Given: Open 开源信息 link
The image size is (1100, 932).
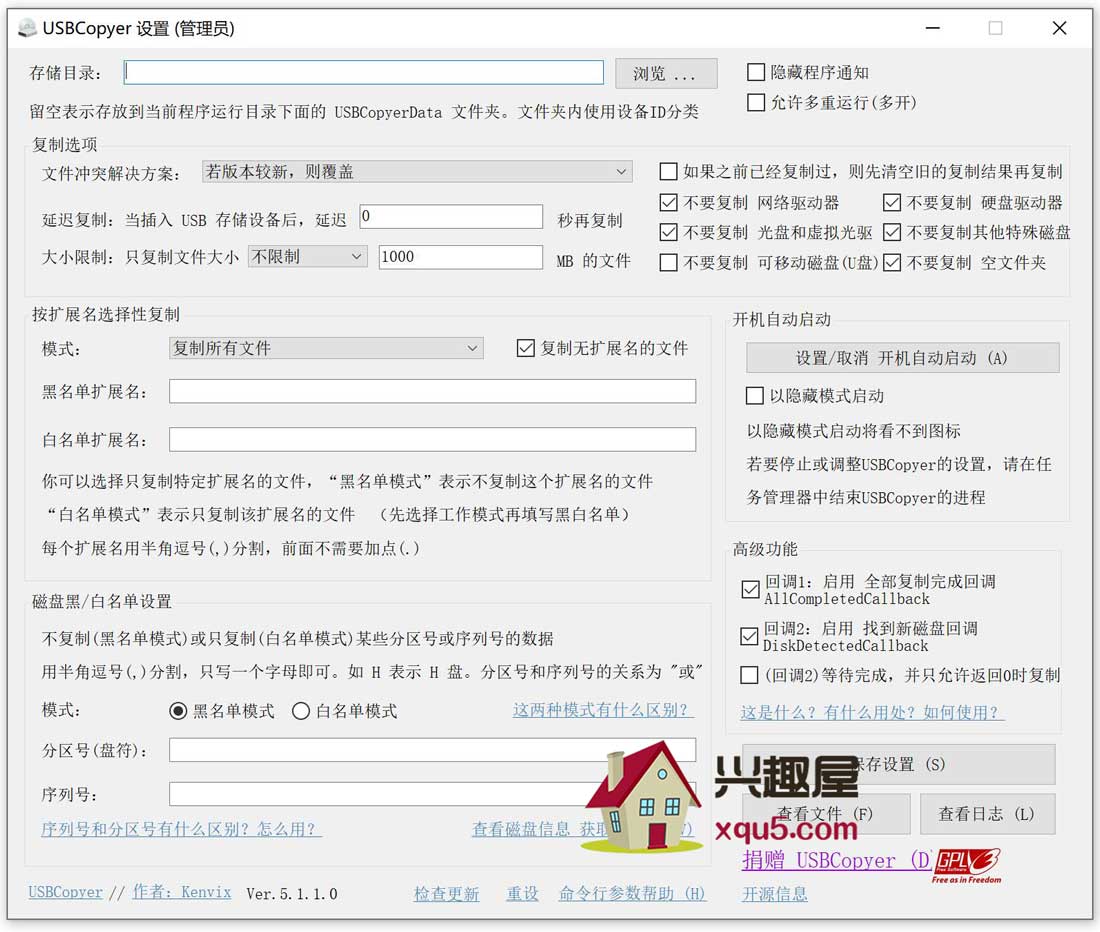Looking at the screenshot, I should click(774, 893).
